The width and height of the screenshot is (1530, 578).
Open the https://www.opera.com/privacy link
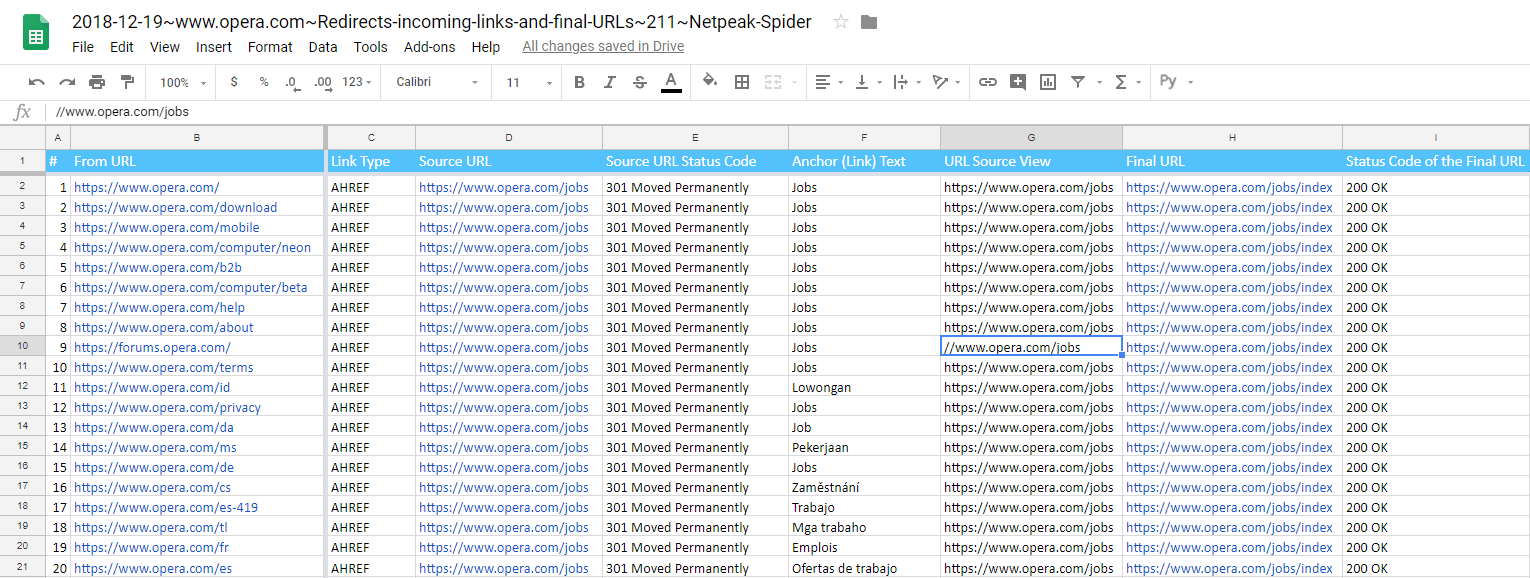tap(167, 407)
